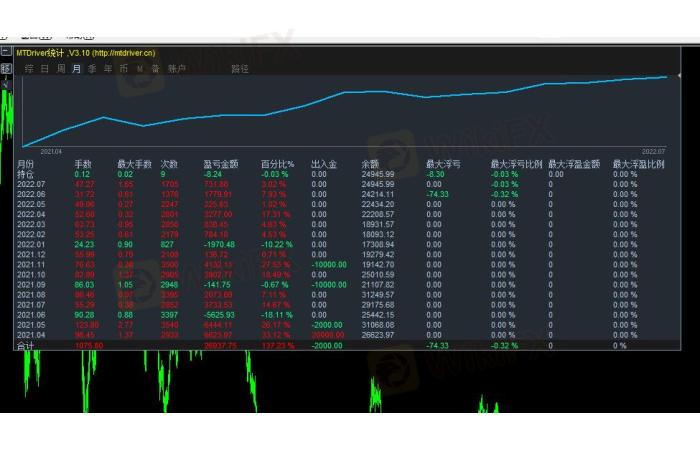Switch to the 季 quarterly tab

[x=93, y=69]
